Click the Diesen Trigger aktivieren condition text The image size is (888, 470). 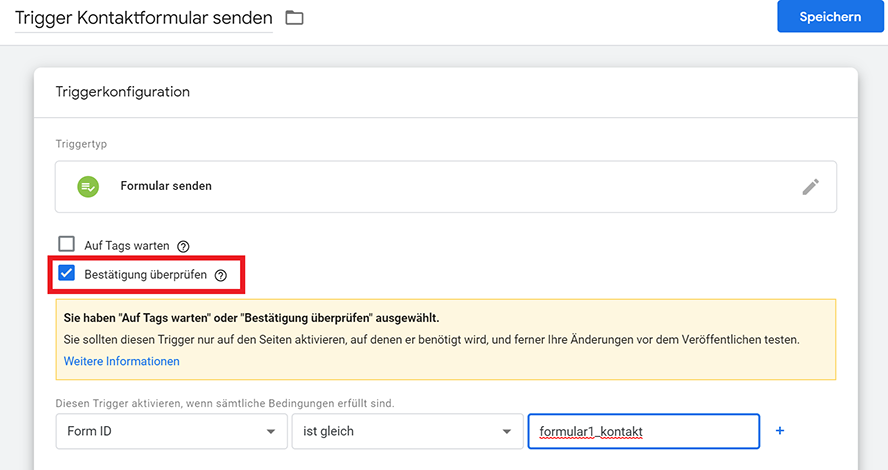[225, 403]
